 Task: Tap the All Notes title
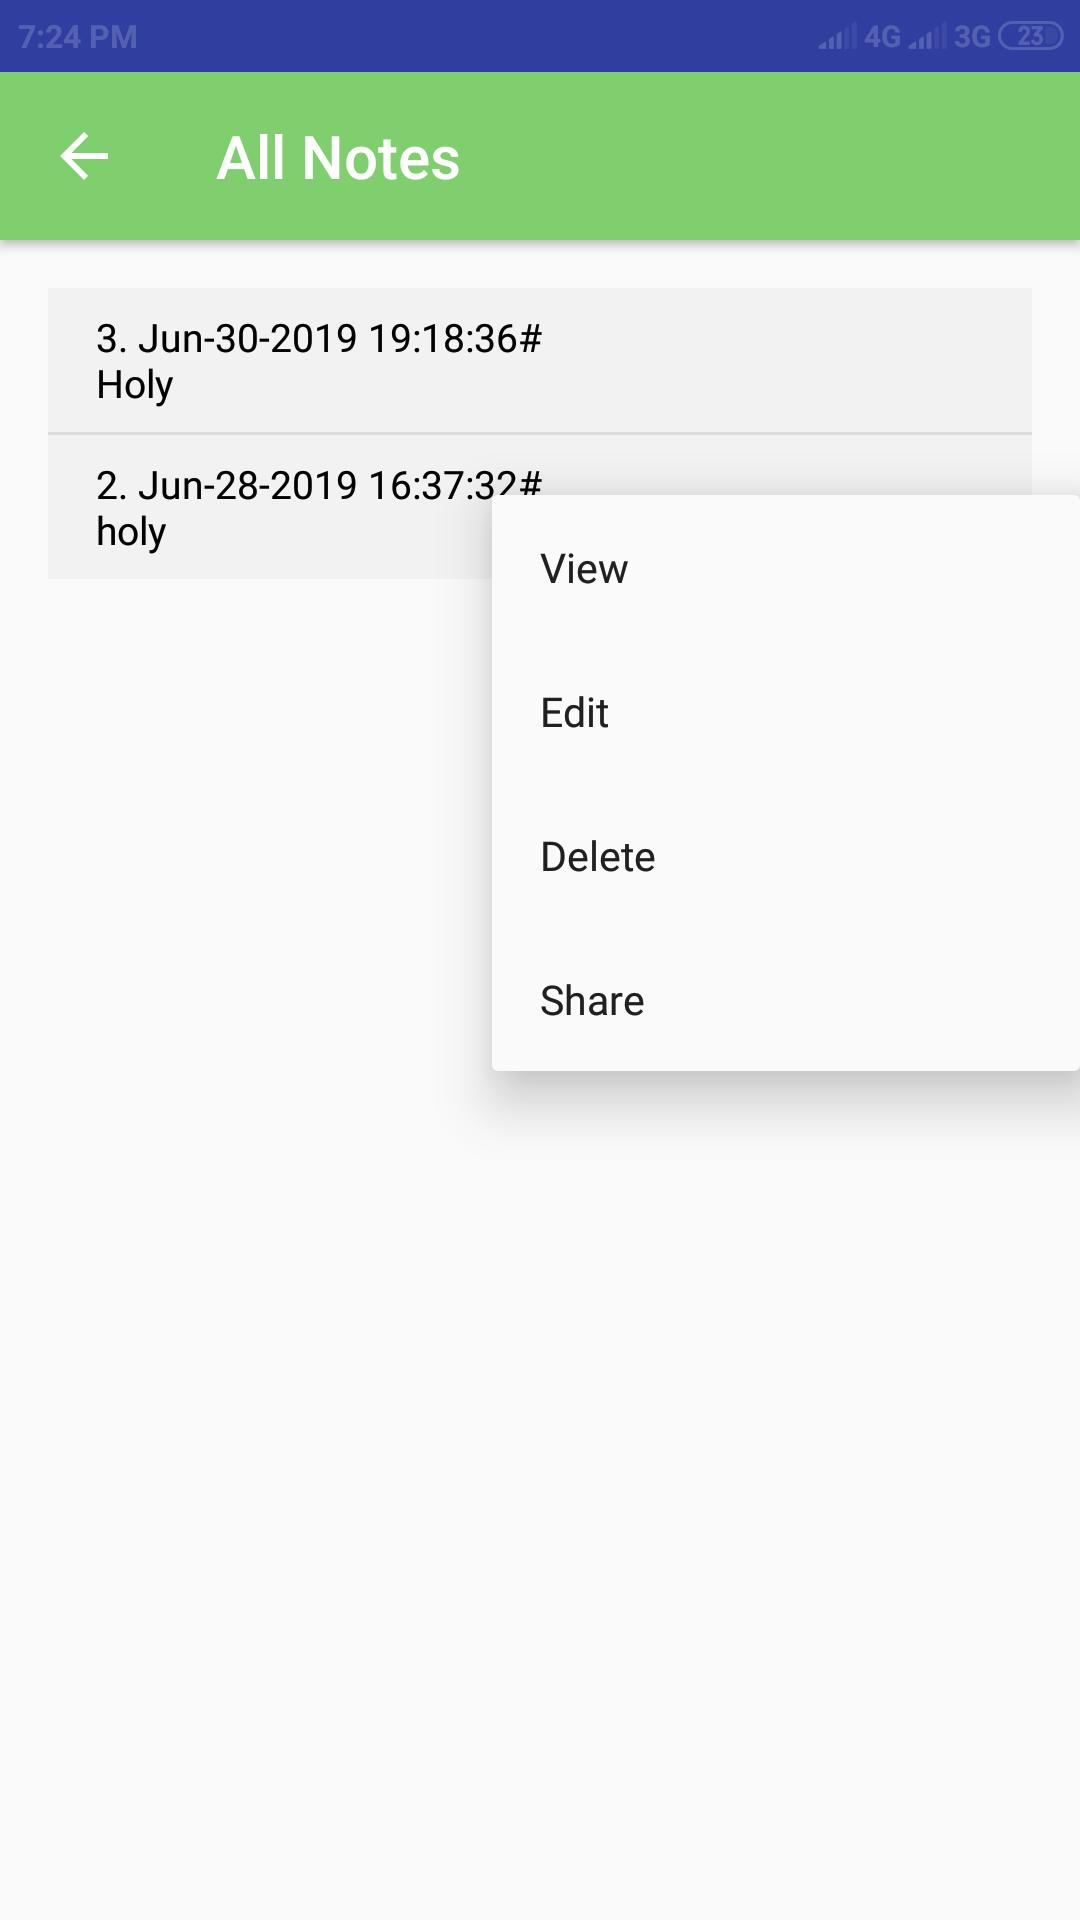[338, 158]
